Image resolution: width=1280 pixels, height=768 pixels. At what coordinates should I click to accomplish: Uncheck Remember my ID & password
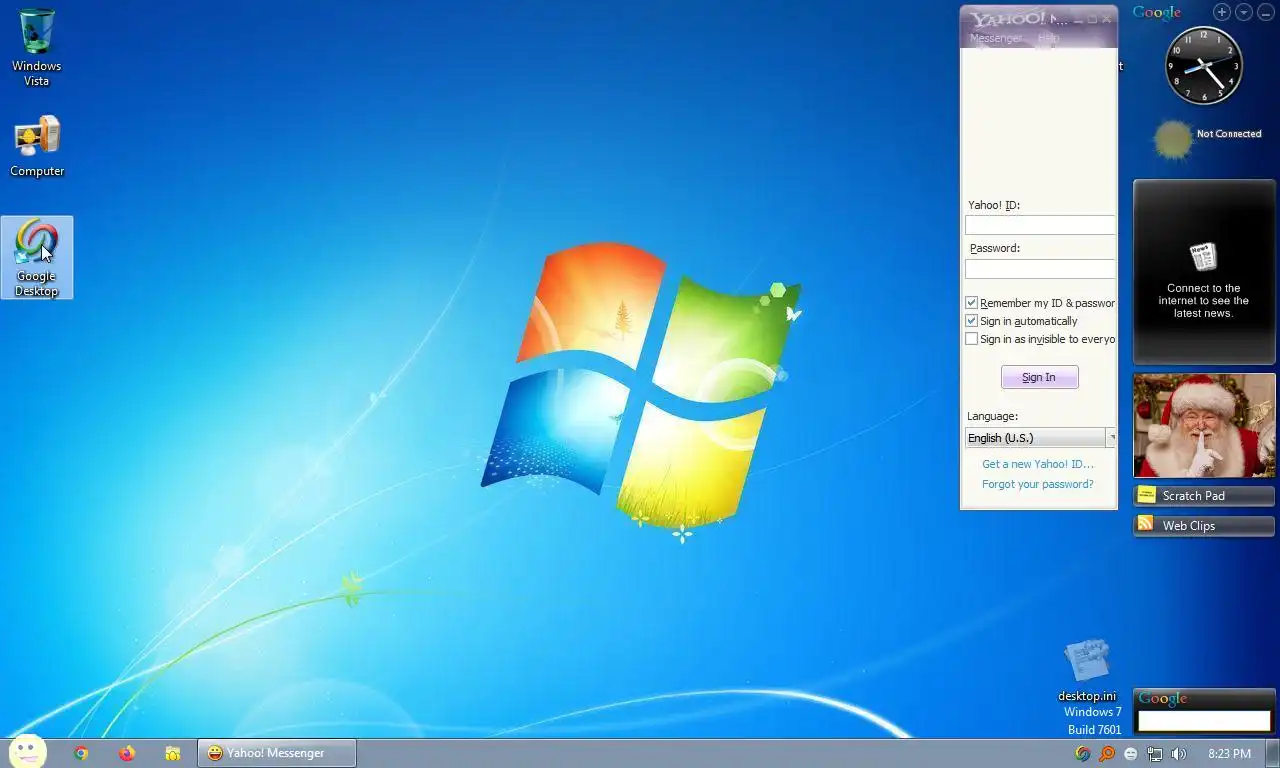click(x=971, y=303)
